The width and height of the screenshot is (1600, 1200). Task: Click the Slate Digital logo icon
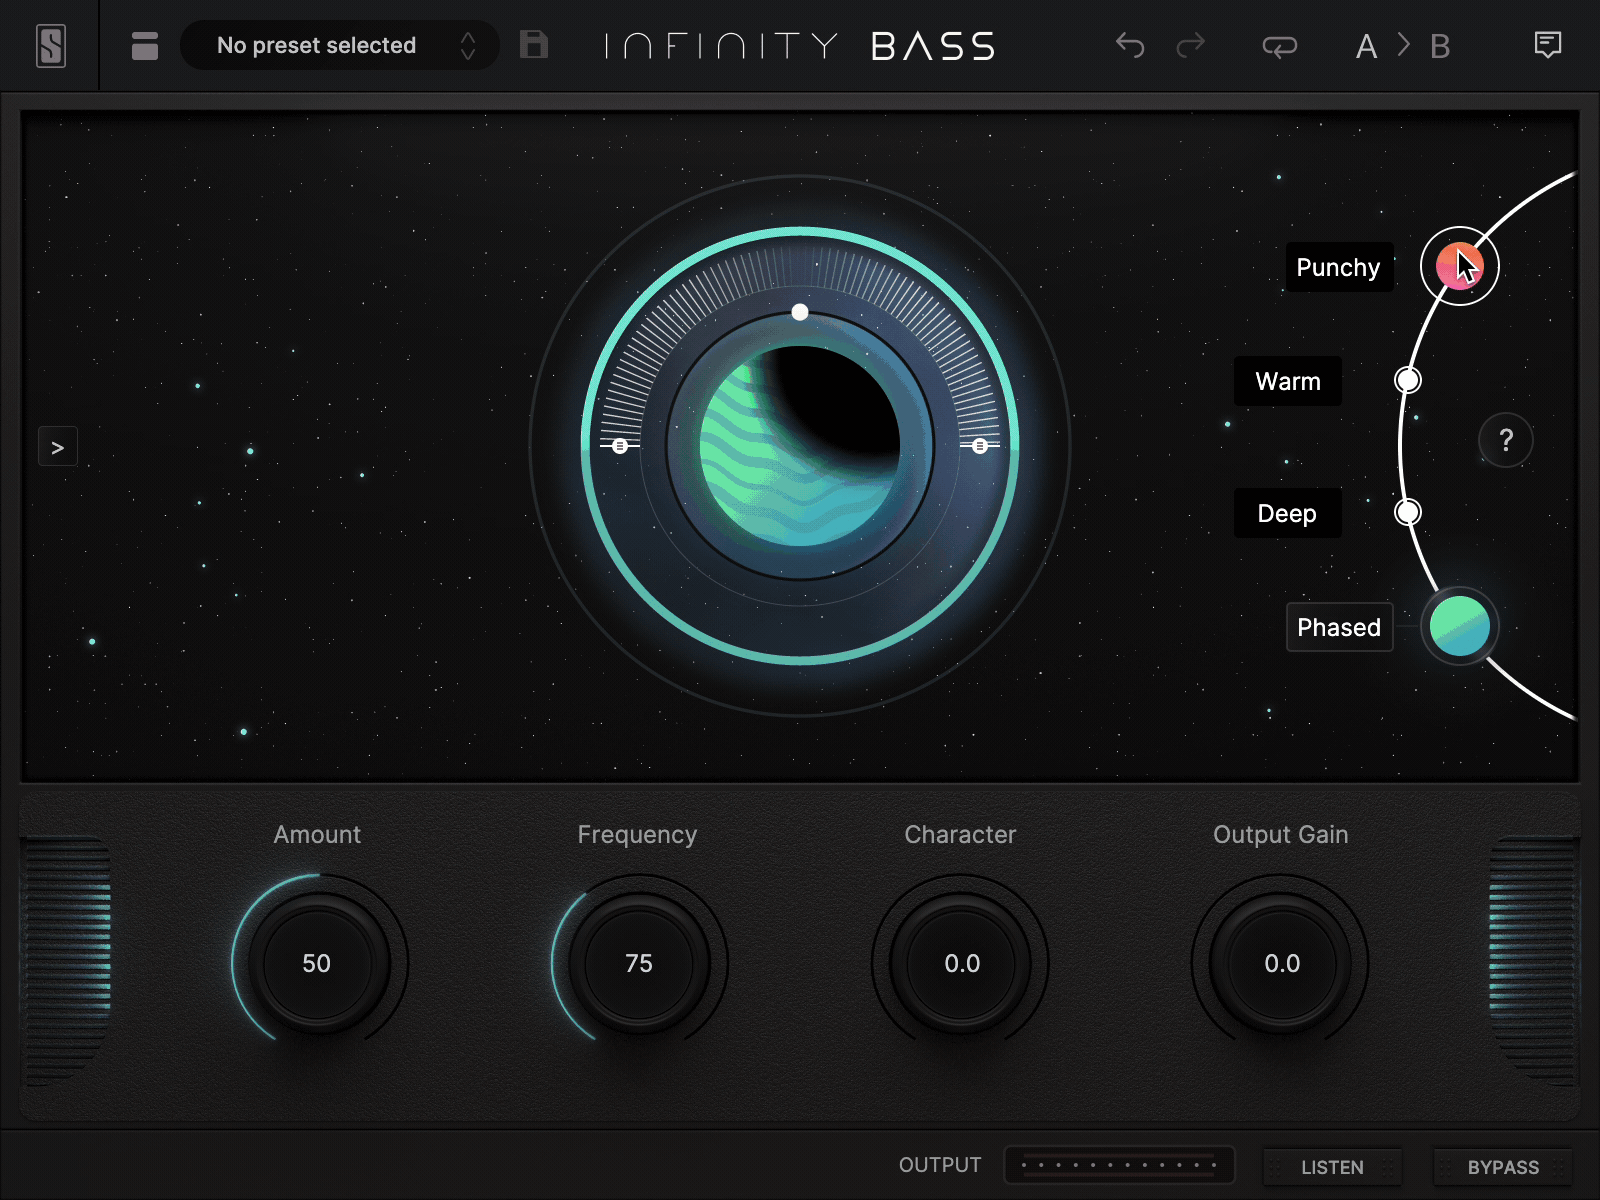[x=51, y=46]
